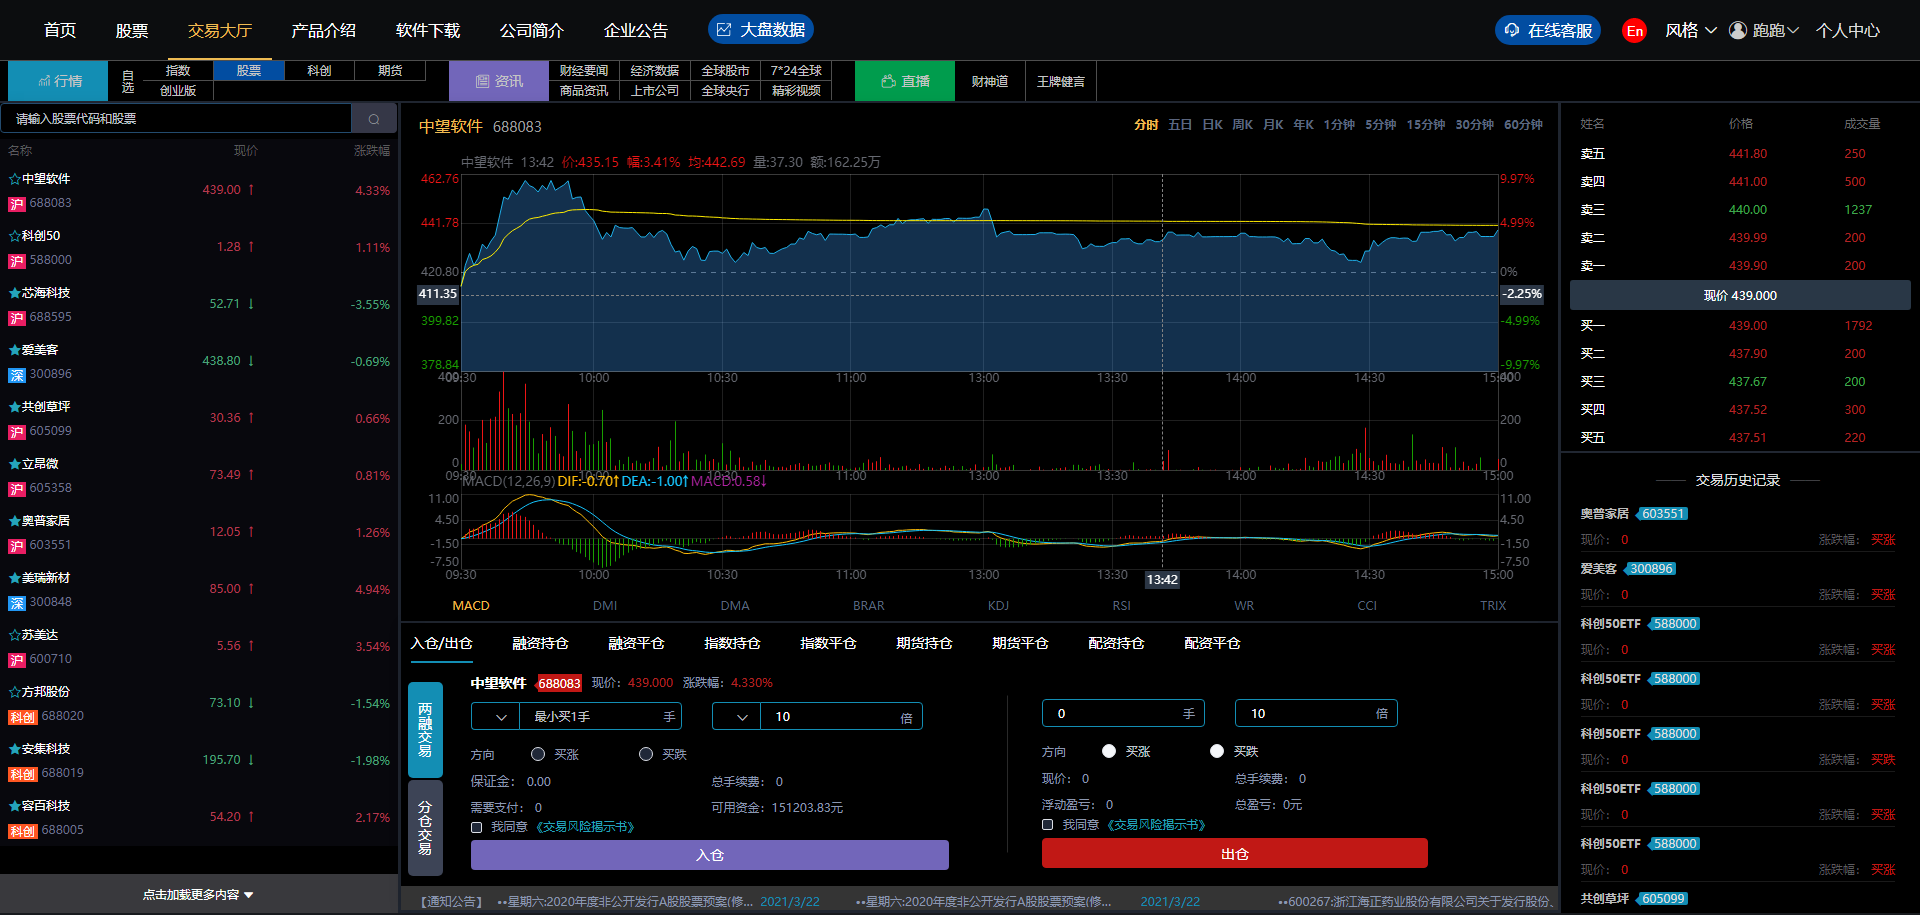1920x915 pixels.
Task: Unstar 芯海科技 from favorites
Action: (x=14, y=293)
